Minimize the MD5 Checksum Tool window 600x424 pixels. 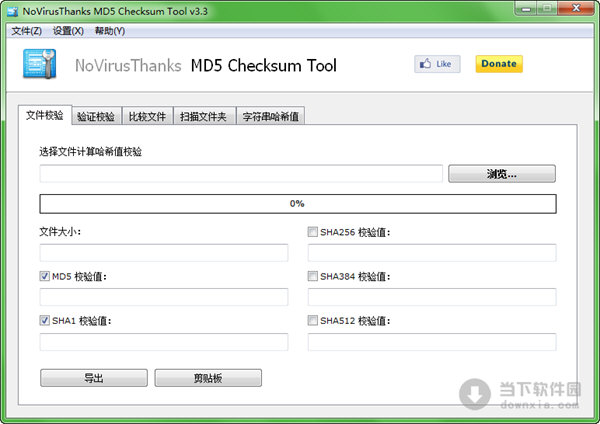pyautogui.click(x=527, y=8)
